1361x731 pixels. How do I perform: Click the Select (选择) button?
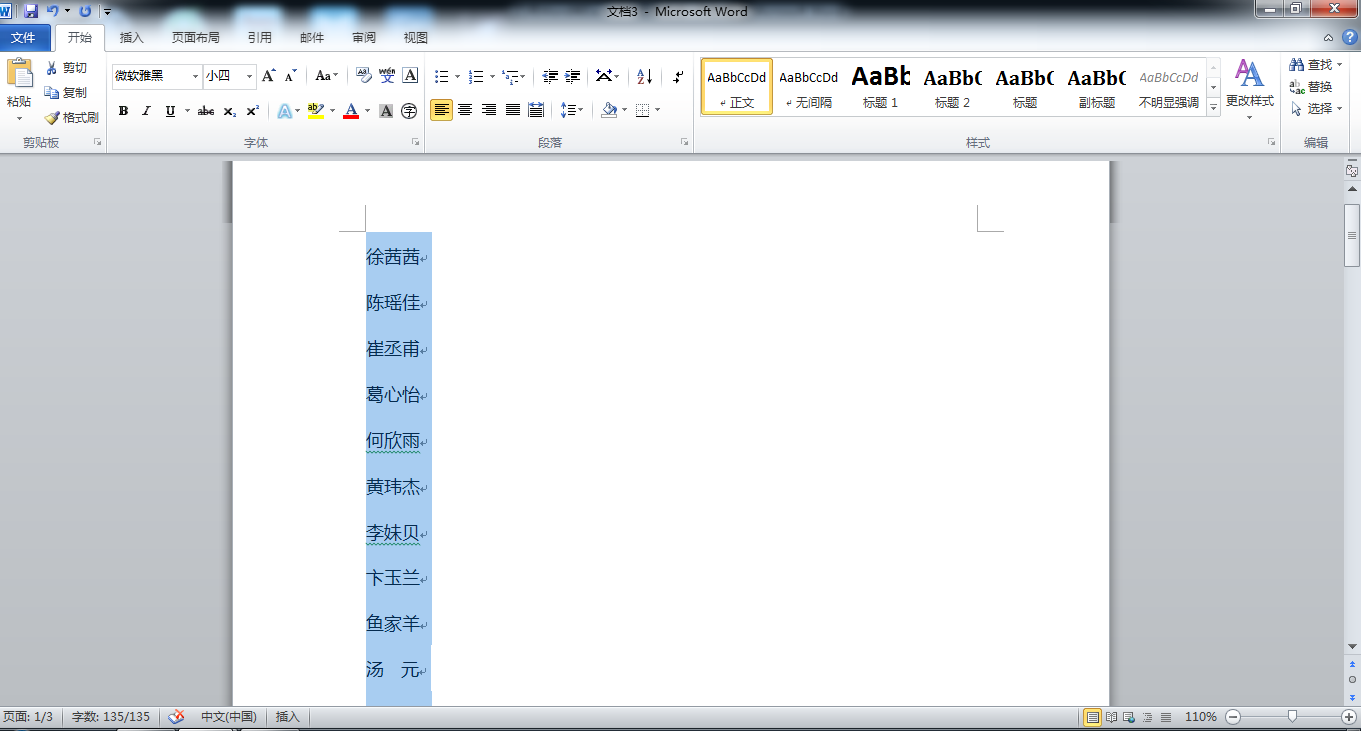coord(1315,108)
